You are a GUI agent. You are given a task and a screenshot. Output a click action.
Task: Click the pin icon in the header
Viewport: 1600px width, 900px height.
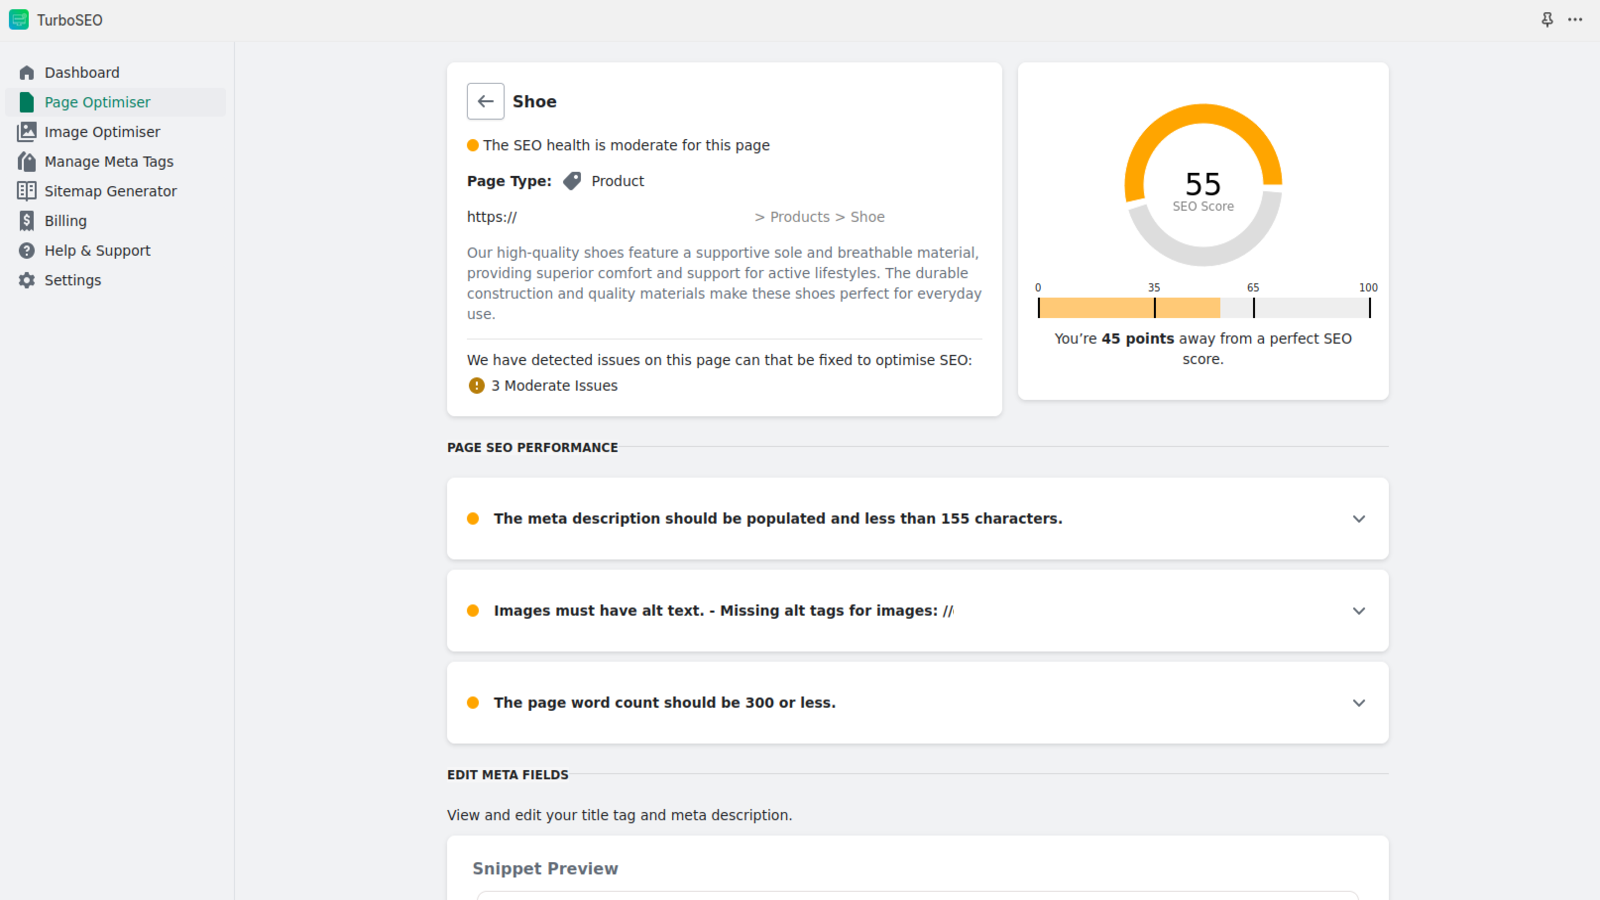pyautogui.click(x=1548, y=19)
